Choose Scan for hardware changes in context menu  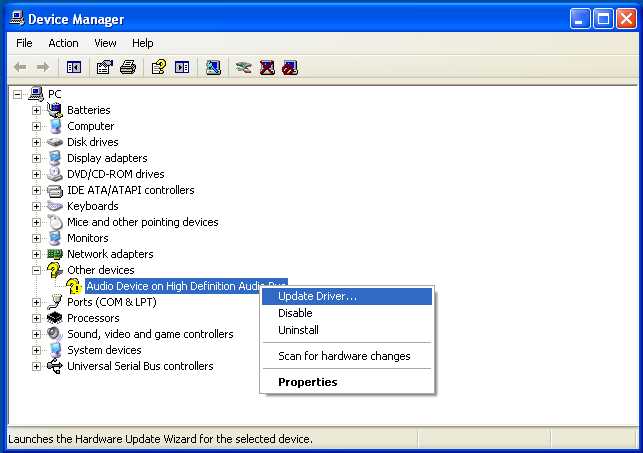click(x=347, y=356)
